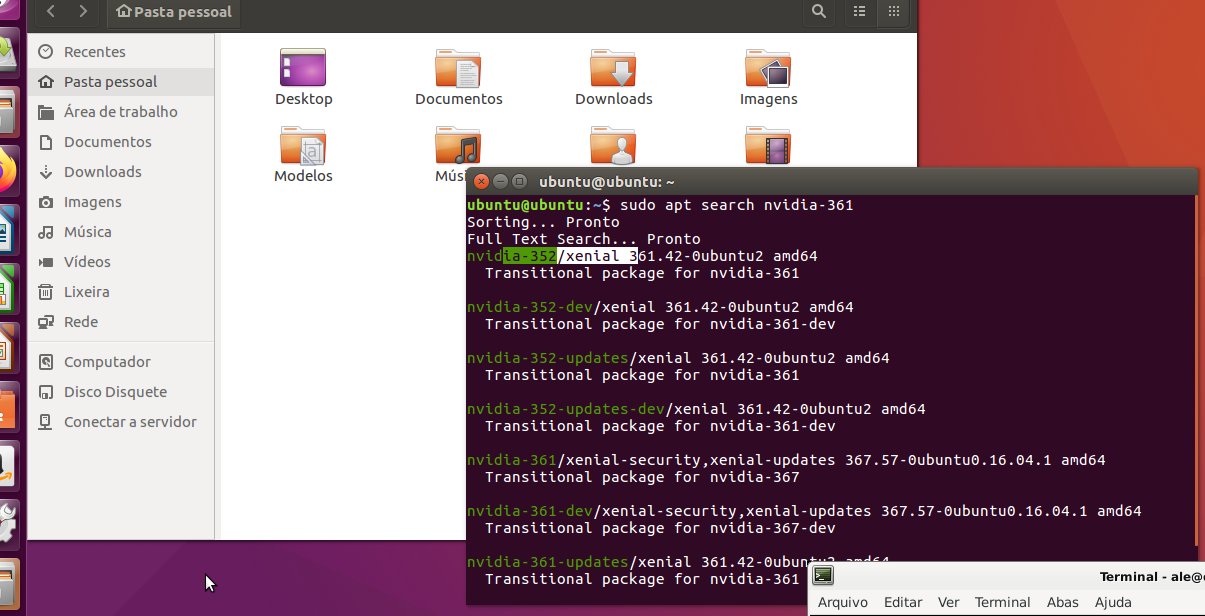Open the Abas menu in Terminal

(x=1063, y=602)
